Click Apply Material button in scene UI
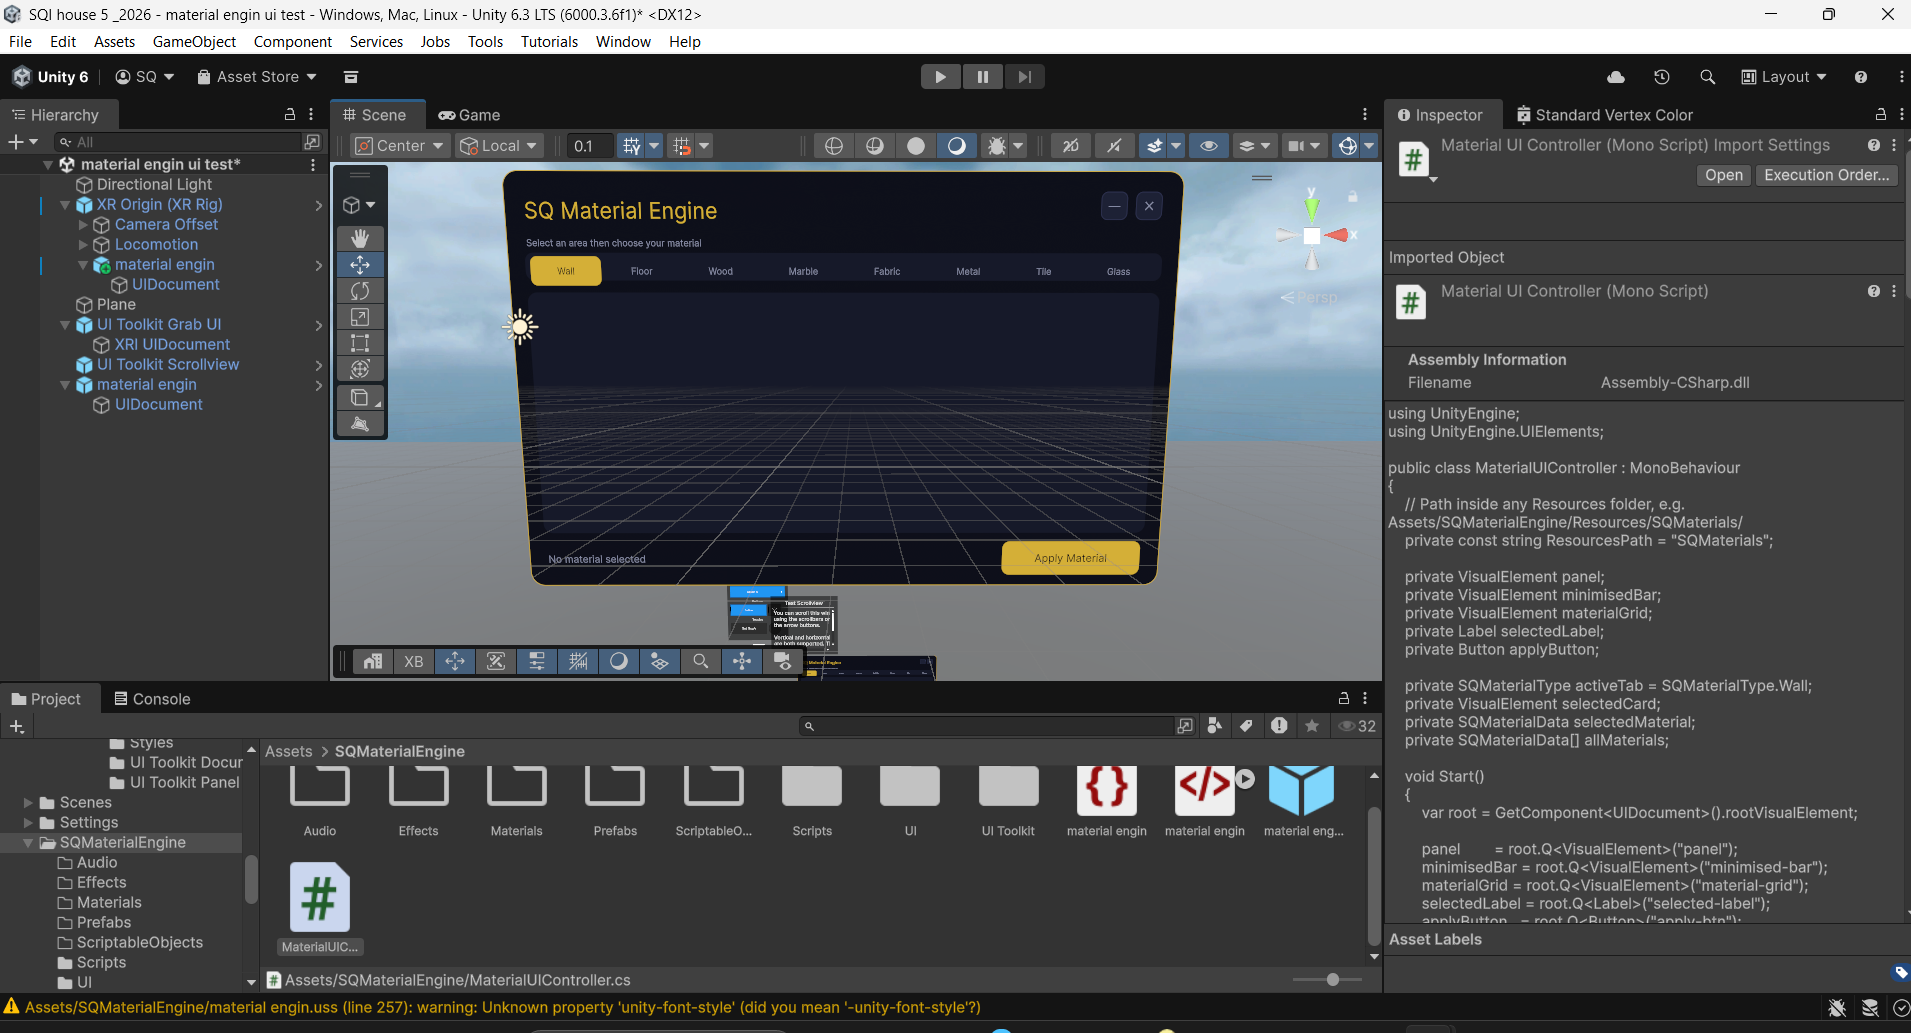 coord(1070,558)
